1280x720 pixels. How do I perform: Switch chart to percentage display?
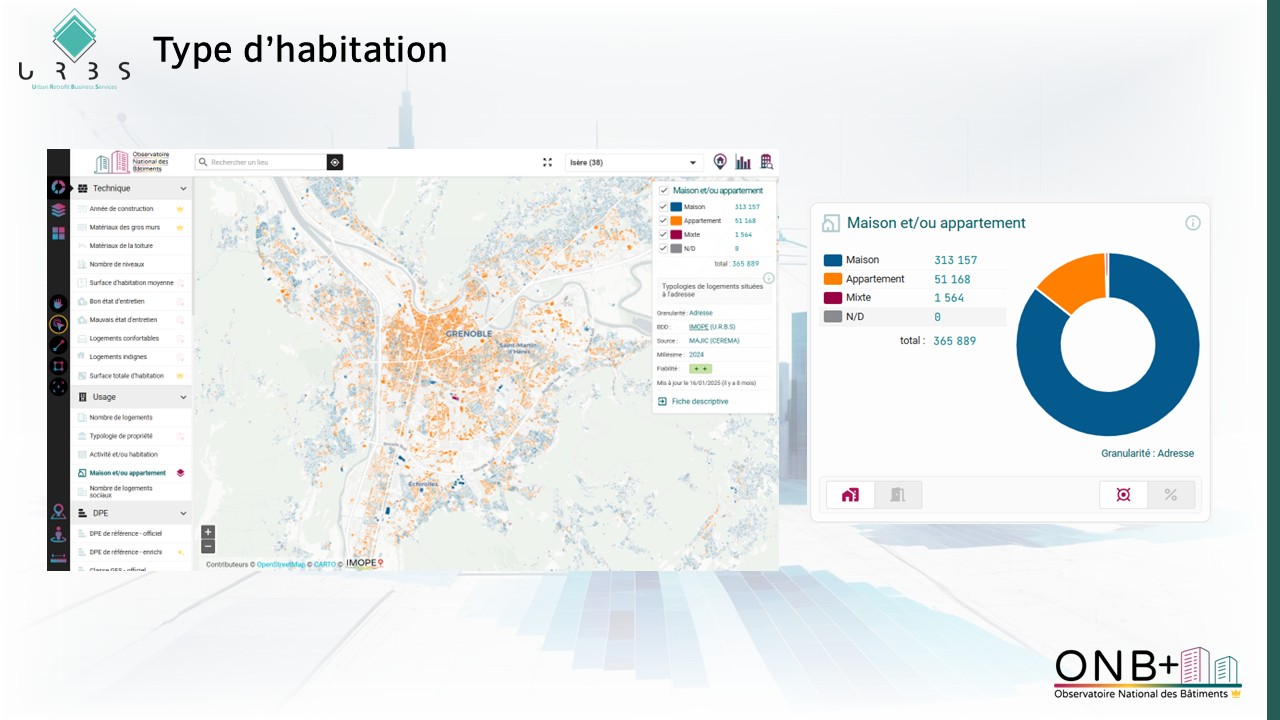click(1170, 495)
